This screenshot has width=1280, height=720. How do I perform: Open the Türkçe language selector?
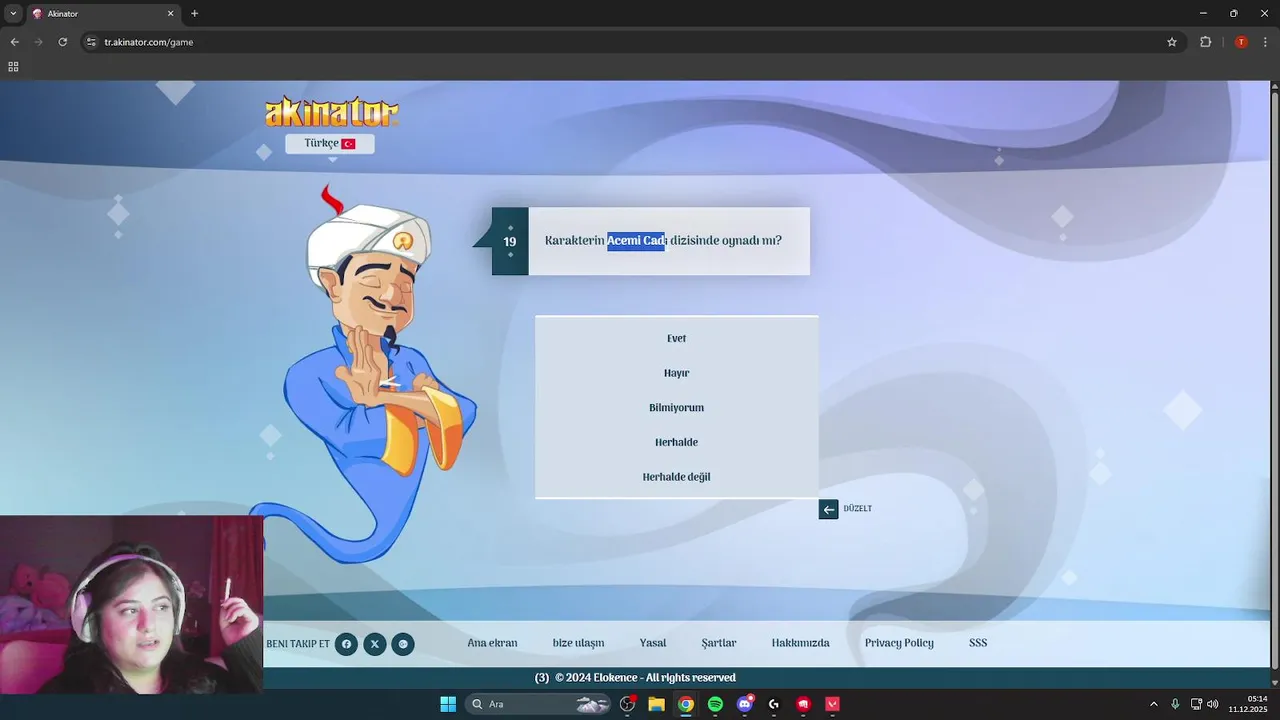(x=330, y=144)
